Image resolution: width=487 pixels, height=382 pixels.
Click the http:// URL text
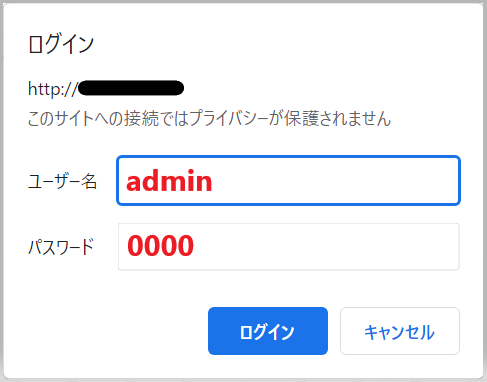click(53, 89)
